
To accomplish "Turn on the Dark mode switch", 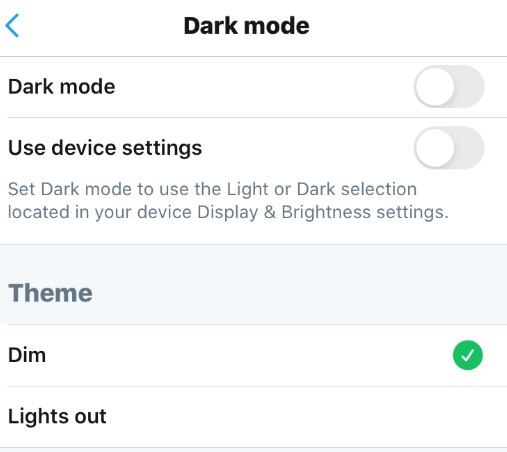I will [x=449, y=86].
